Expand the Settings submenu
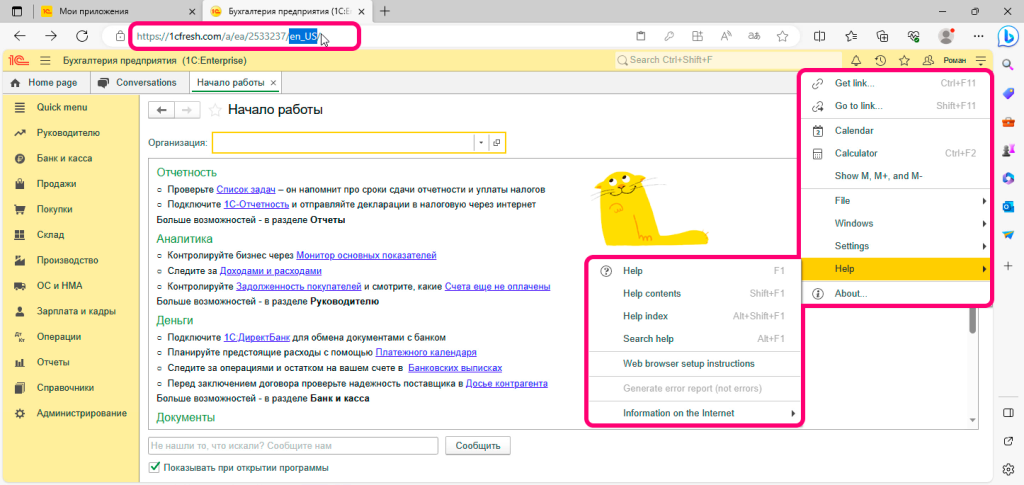 (x=895, y=246)
